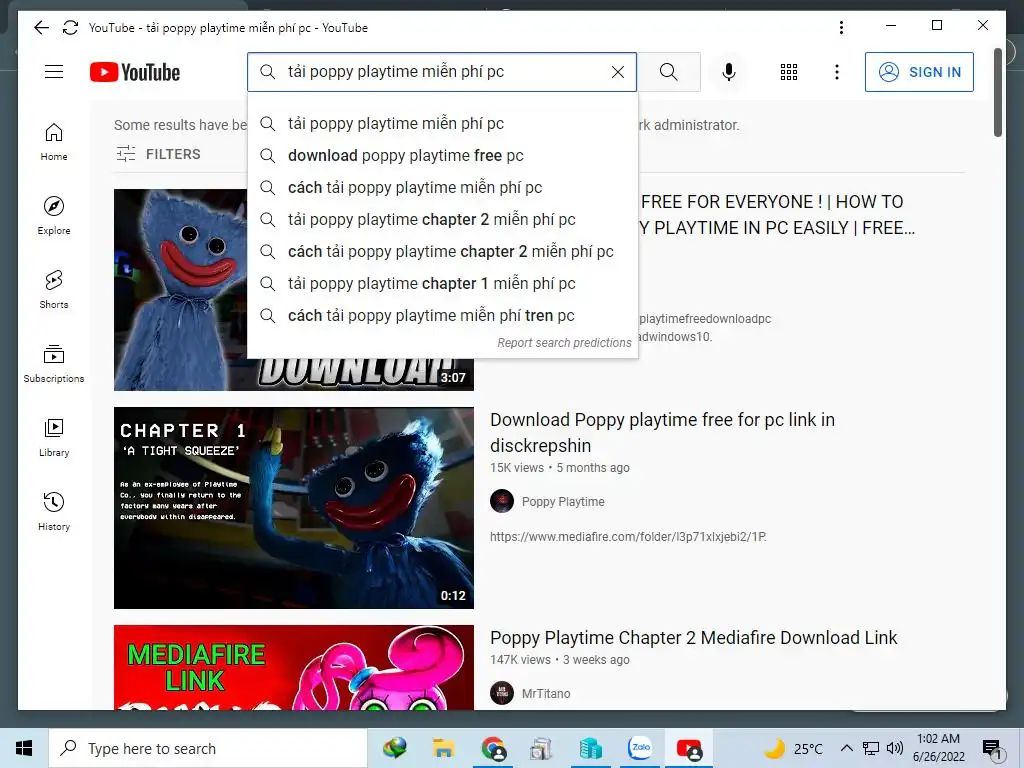
Task: Open the YouTube apps grid
Action: point(789,72)
